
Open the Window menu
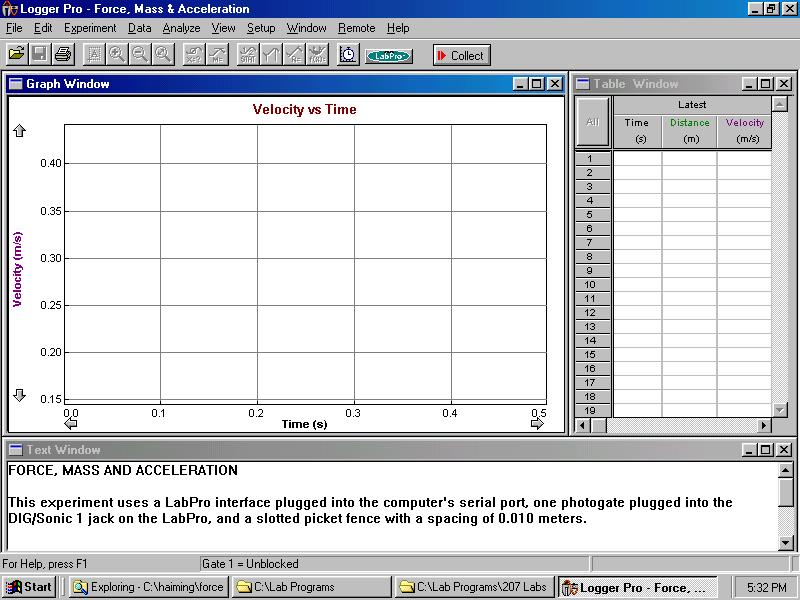pyautogui.click(x=306, y=28)
